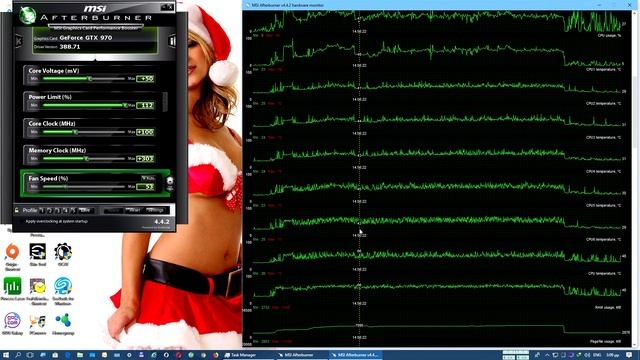Open File Explorer from taskbar
This screenshot has width=640, height=360.
tap(80, 355)
